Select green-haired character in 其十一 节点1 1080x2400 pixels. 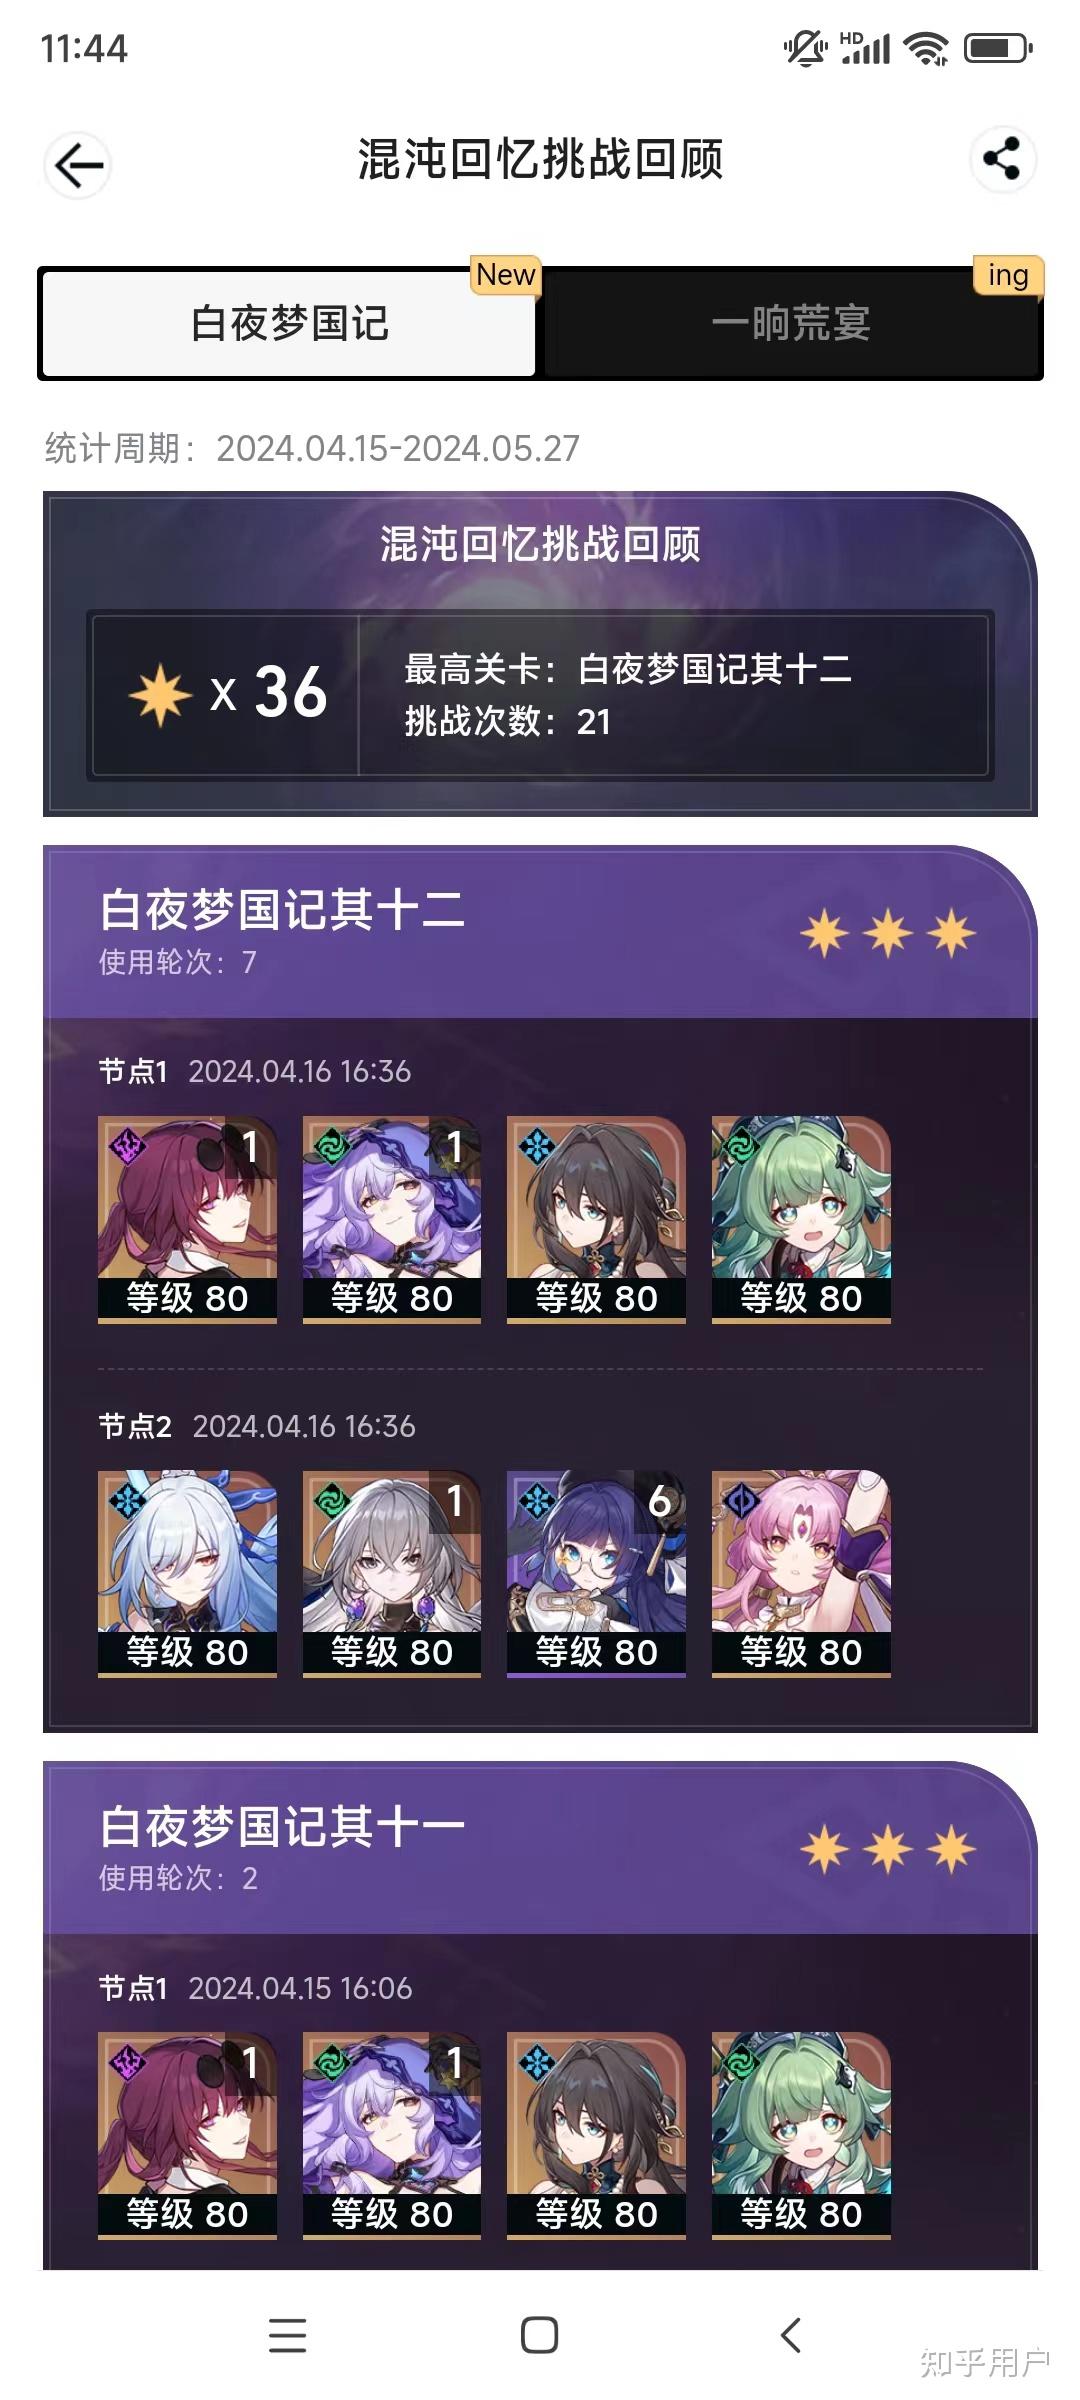[801, 2135]
